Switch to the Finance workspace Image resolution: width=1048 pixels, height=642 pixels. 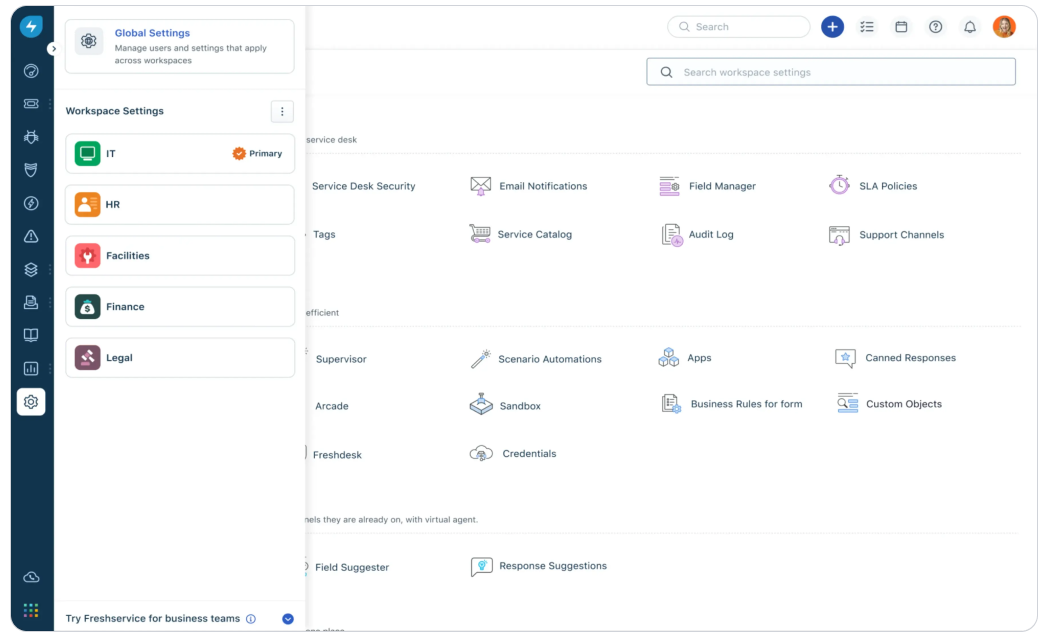coord(180,307)
